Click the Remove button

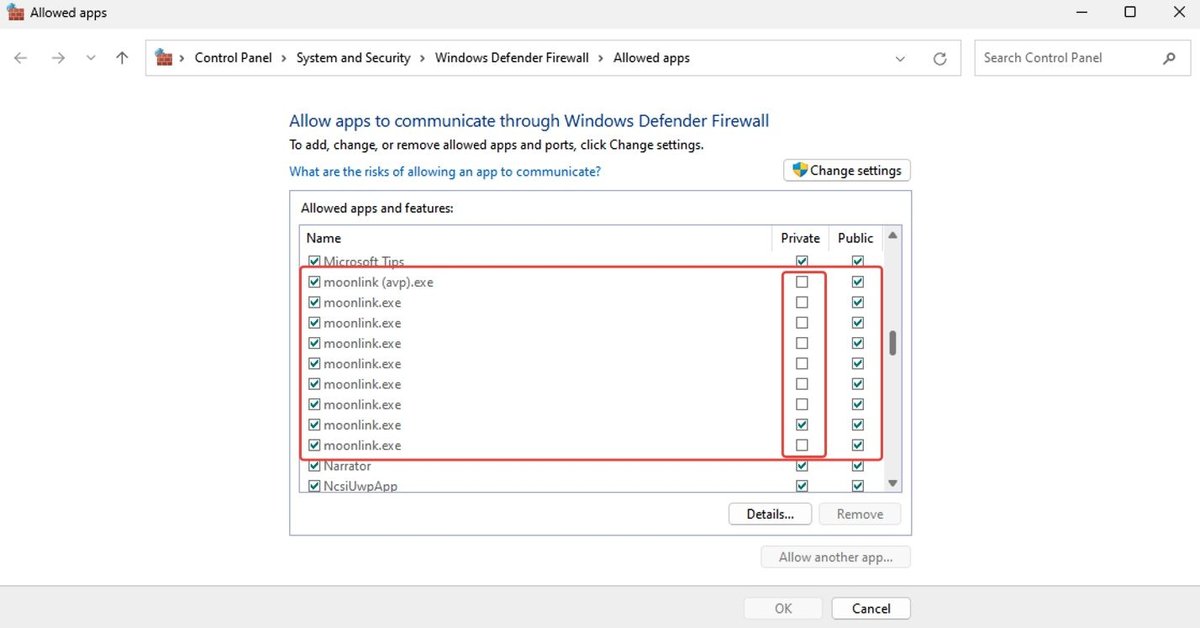point(860,514)
